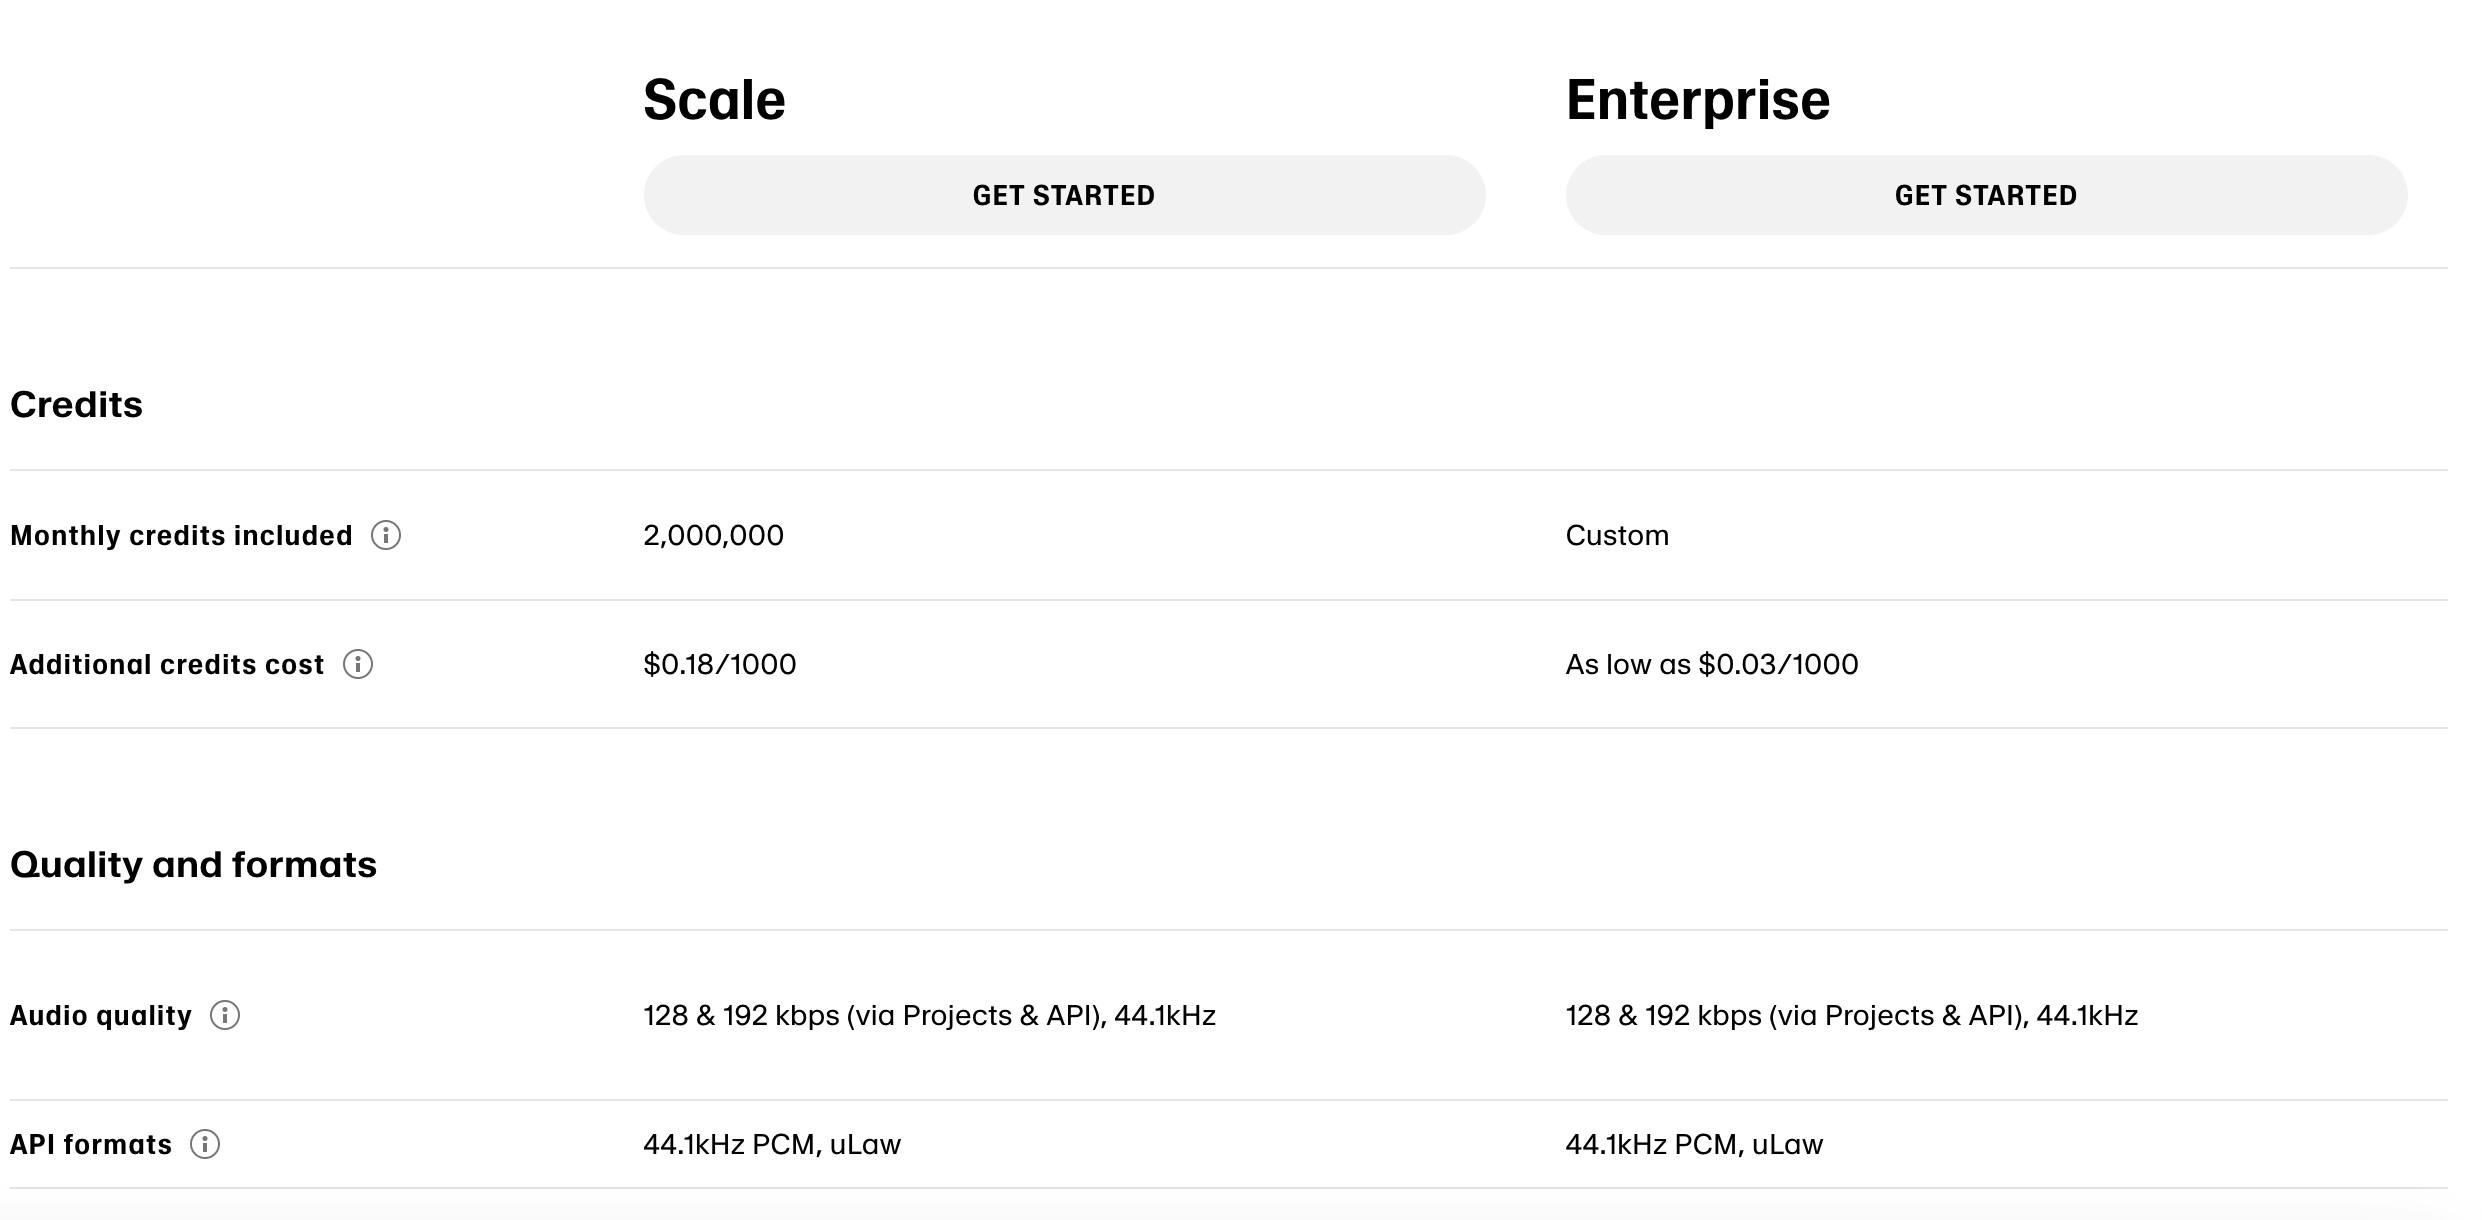2482x1220 pixels.
Task: Select the Credits section heading
Action: [x=76, y=405]
